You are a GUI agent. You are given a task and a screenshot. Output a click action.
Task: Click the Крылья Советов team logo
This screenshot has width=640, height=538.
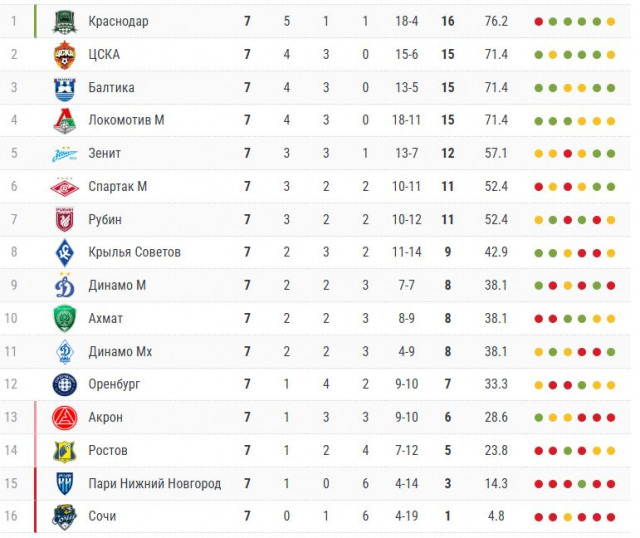tap(65, 252)
